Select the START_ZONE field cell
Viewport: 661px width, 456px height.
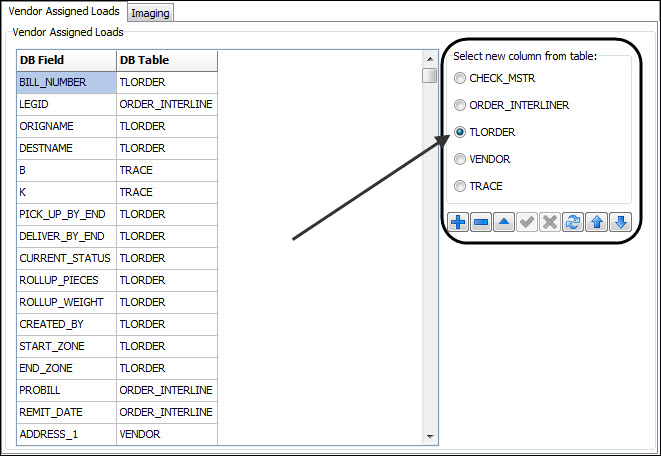coord(67,346)
